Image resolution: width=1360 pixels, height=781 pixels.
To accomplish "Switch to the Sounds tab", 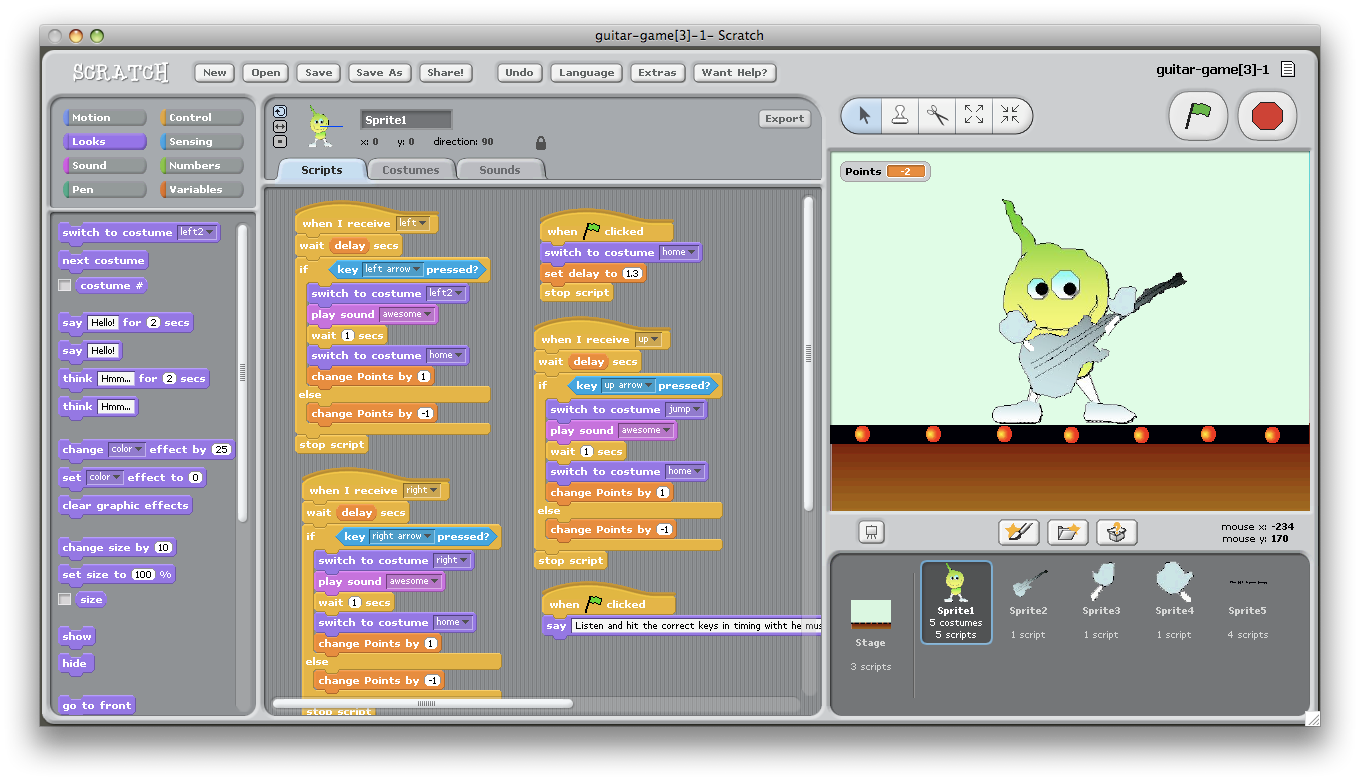I will (x=500, y=170).
